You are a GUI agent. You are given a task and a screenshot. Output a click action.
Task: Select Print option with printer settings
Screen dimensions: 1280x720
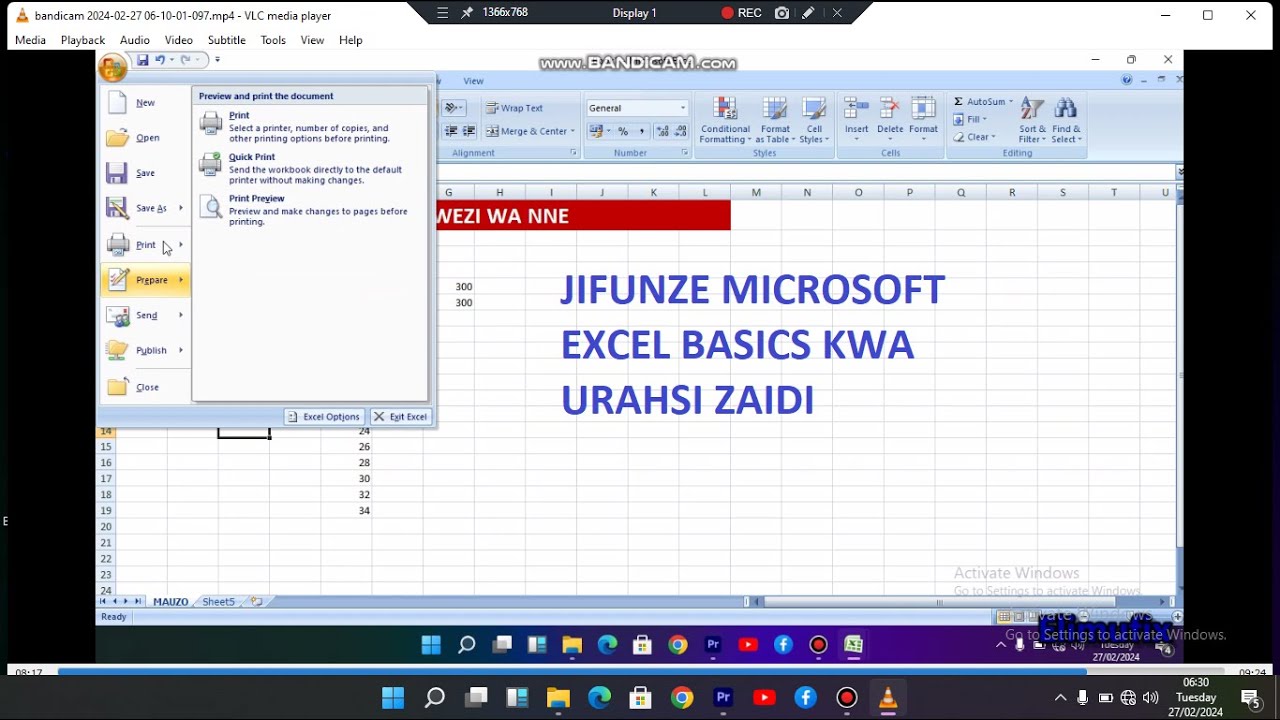click(x=310, y=127)
